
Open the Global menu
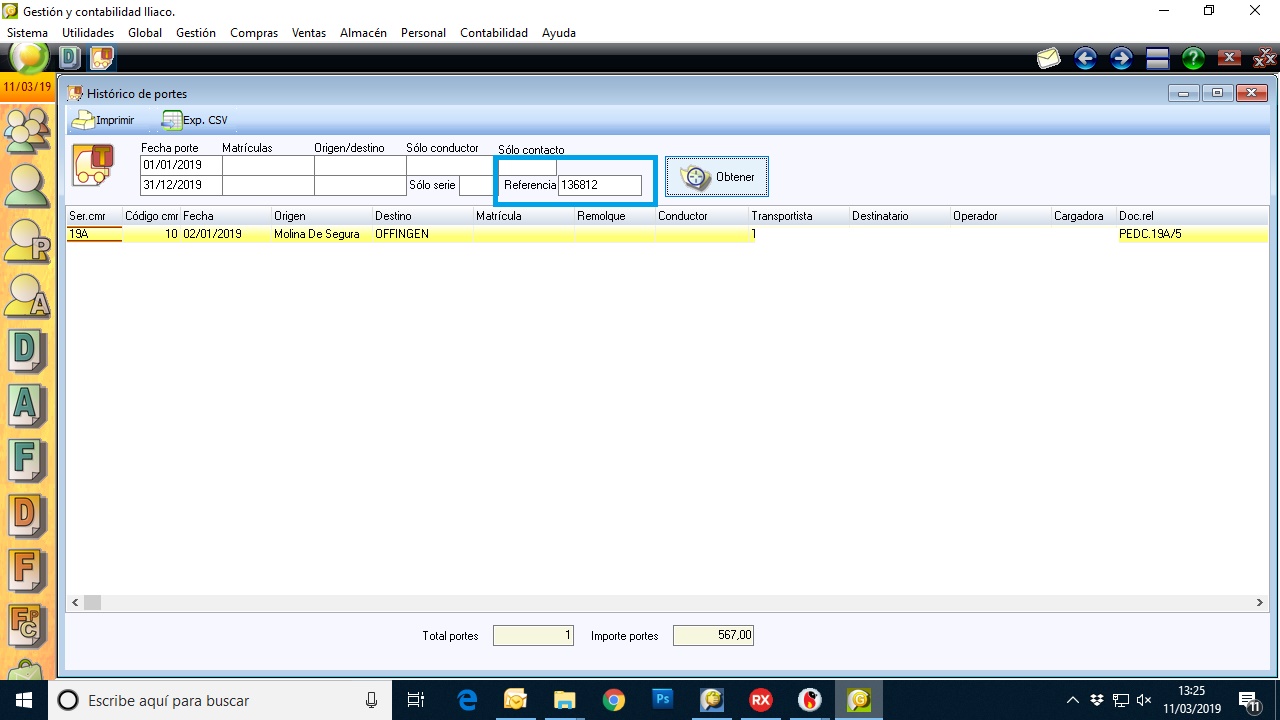(x=145, y=33)
